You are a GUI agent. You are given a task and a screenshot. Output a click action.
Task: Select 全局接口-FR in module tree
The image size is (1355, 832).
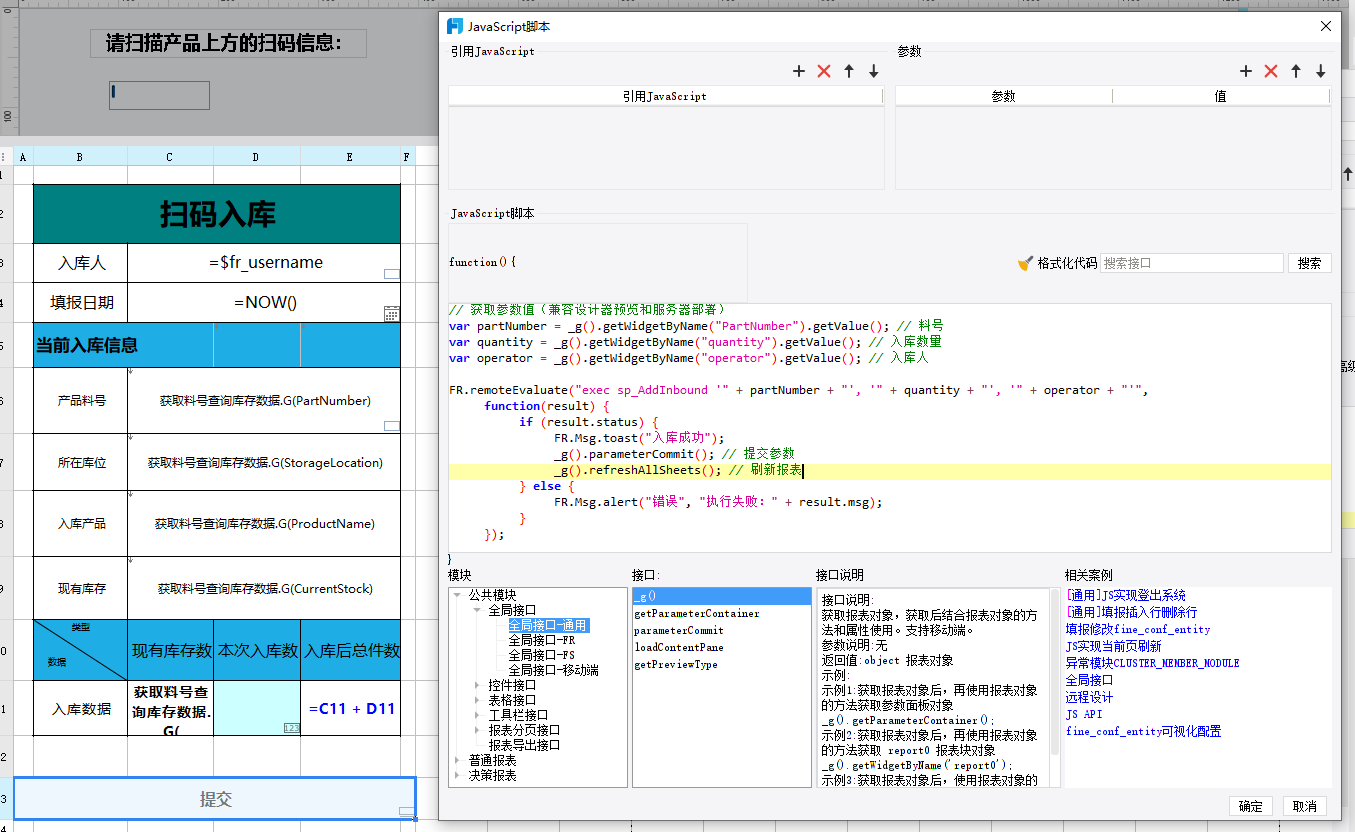(x=541, y=640)
